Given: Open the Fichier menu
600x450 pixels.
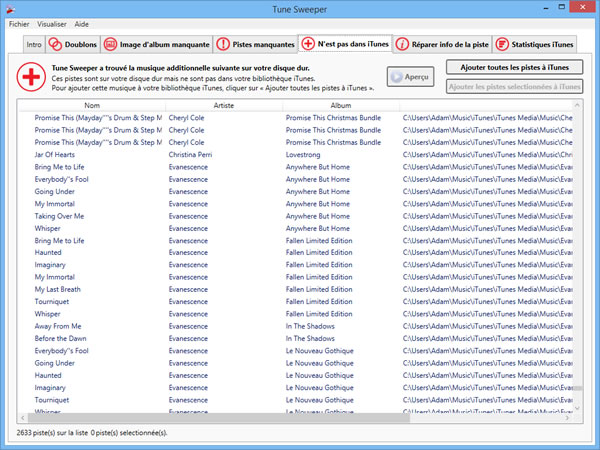Looking at the screenshot, I should tap(19, 24).
